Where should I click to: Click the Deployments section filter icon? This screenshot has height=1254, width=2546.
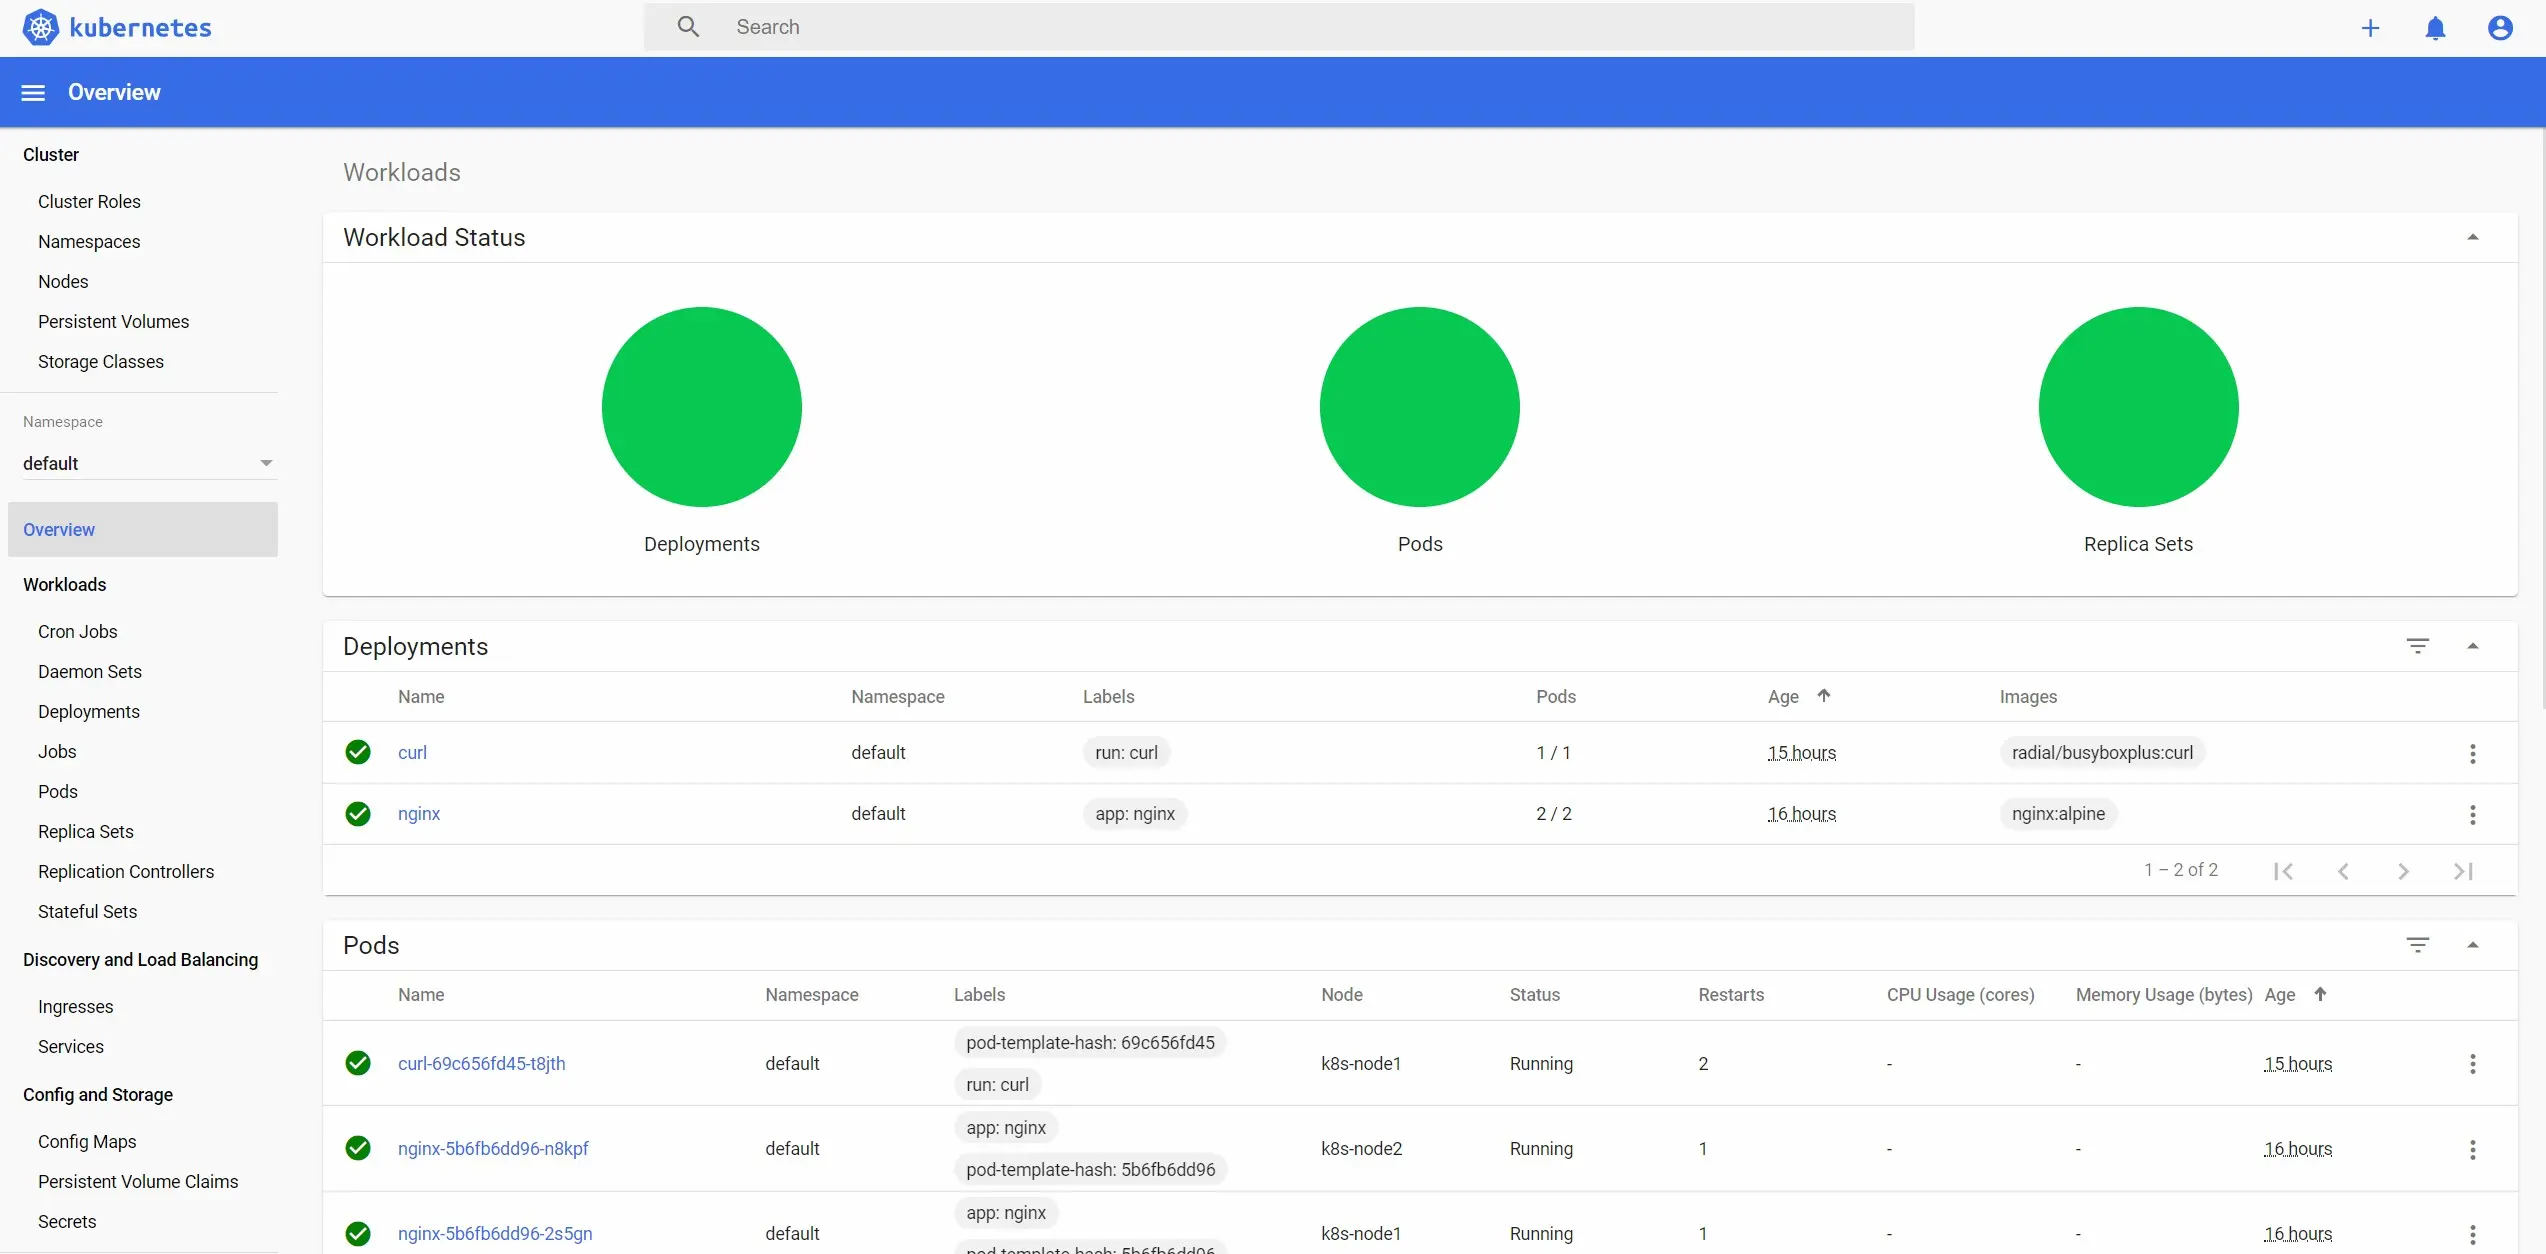pos(2417,646)
